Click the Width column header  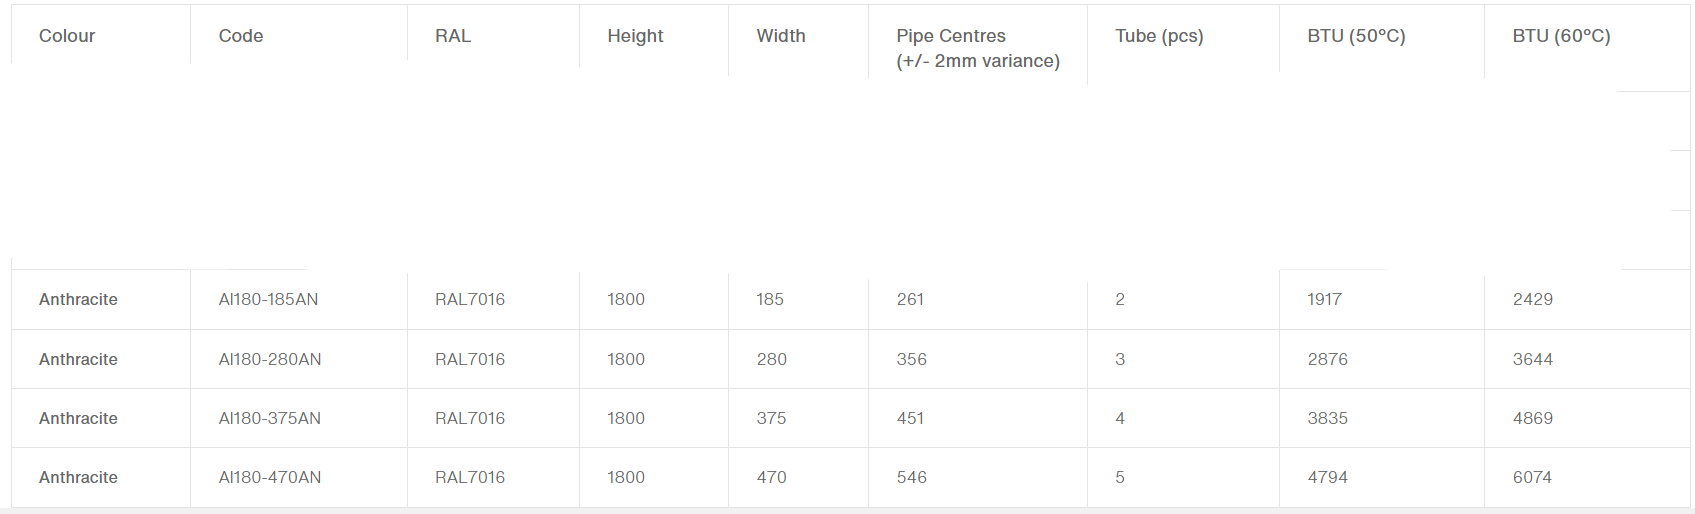(x=781, y=36)
